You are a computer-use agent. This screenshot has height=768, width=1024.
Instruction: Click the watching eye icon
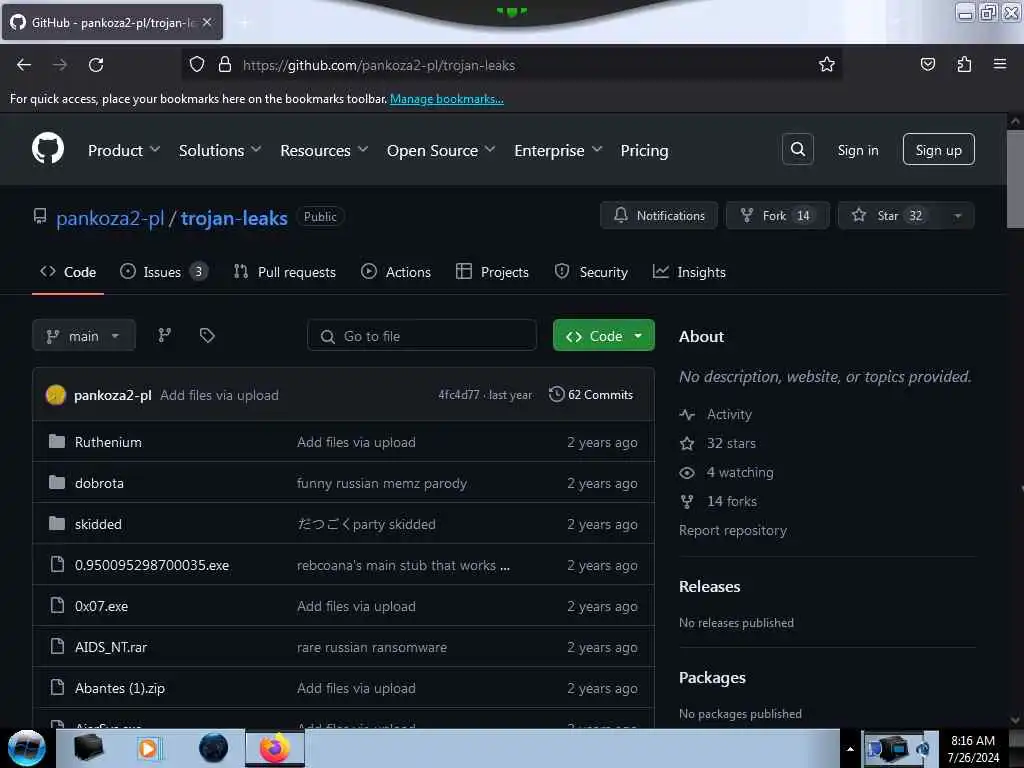tap(686, 472)
